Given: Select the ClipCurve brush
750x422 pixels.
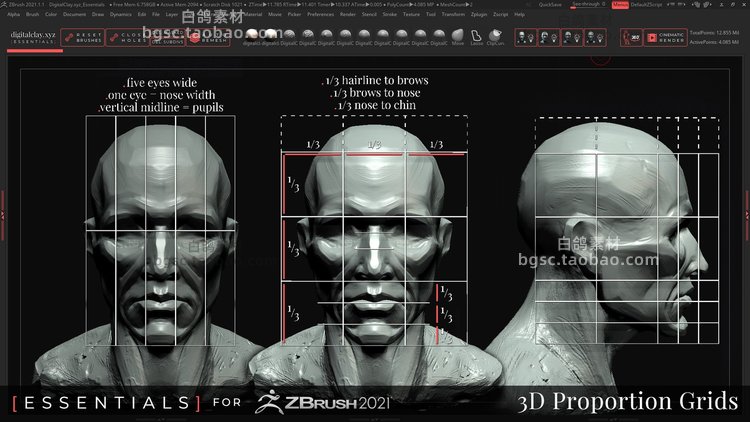Looking at the screenshot, I should point(495,37).
